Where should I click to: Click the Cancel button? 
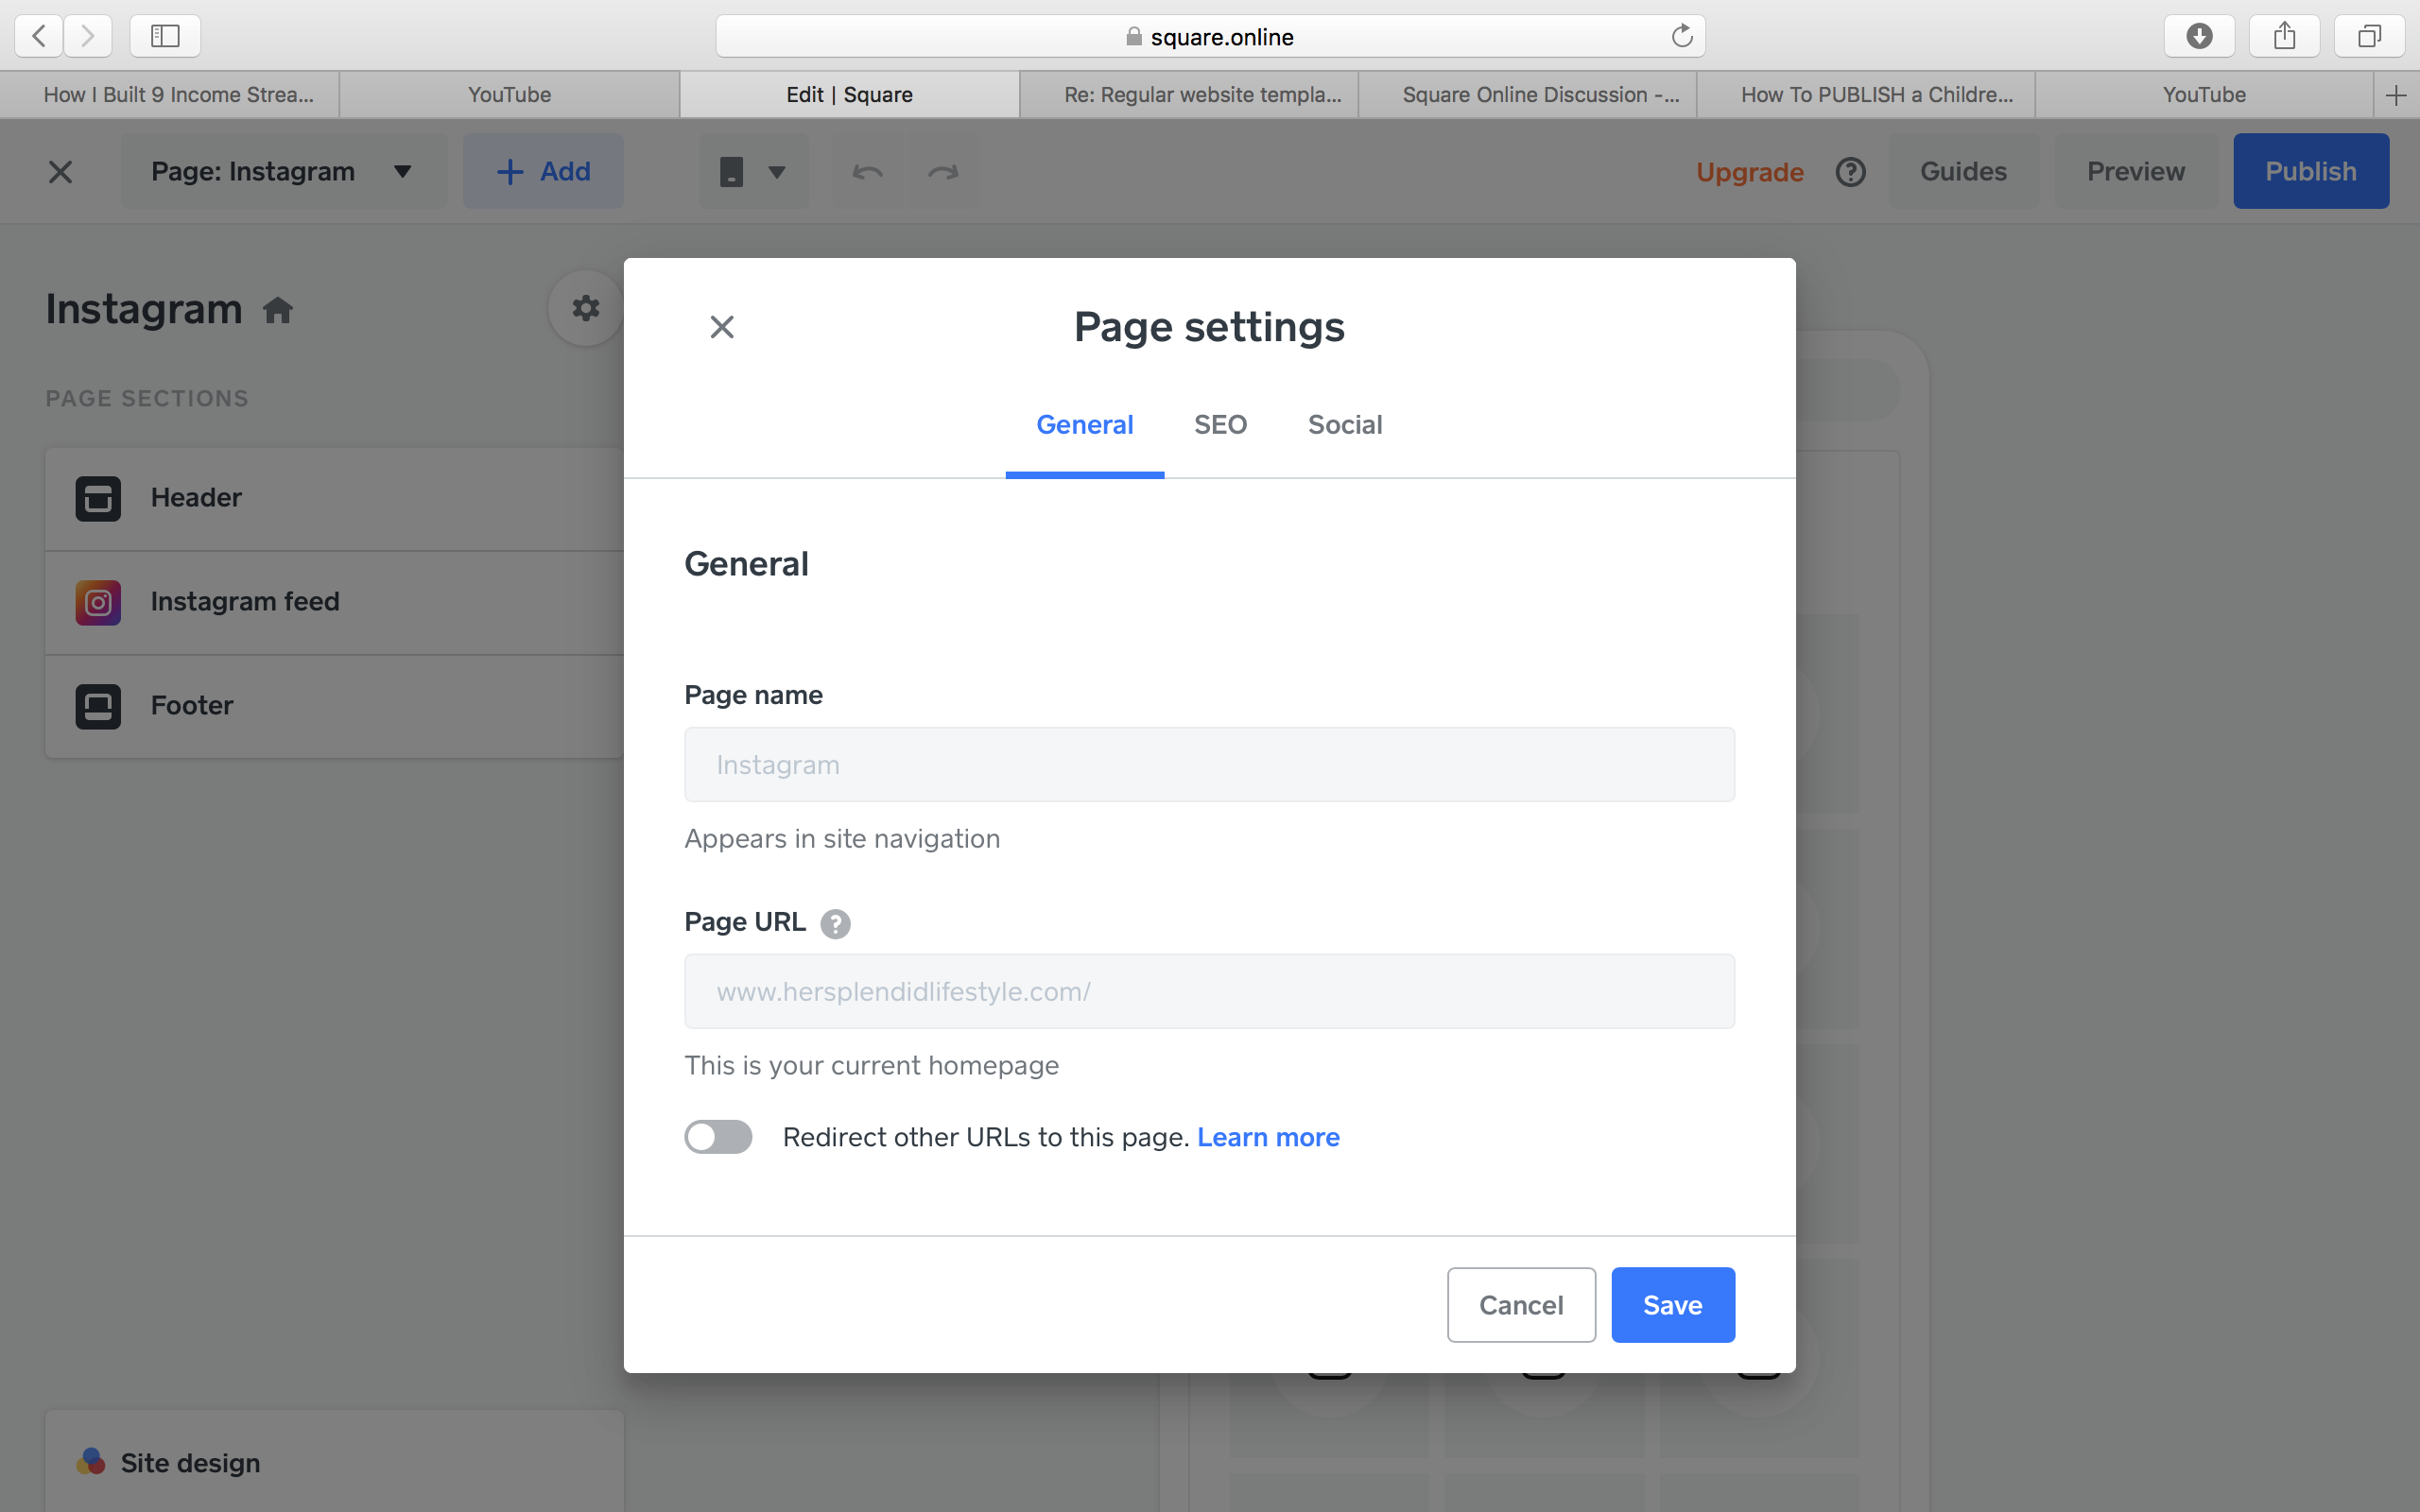[x=1521, y=1305]
